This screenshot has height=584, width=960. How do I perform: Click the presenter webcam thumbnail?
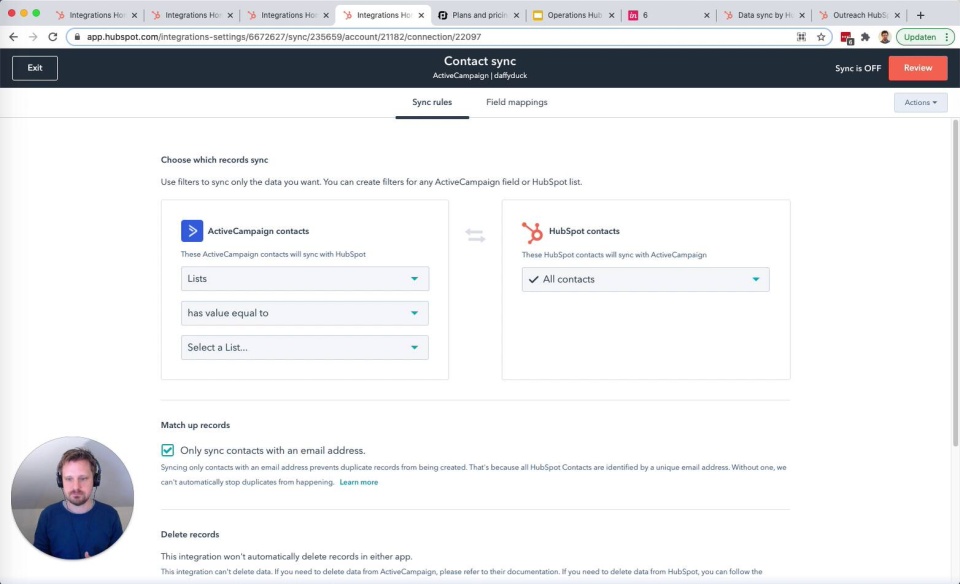click(72, 498)
